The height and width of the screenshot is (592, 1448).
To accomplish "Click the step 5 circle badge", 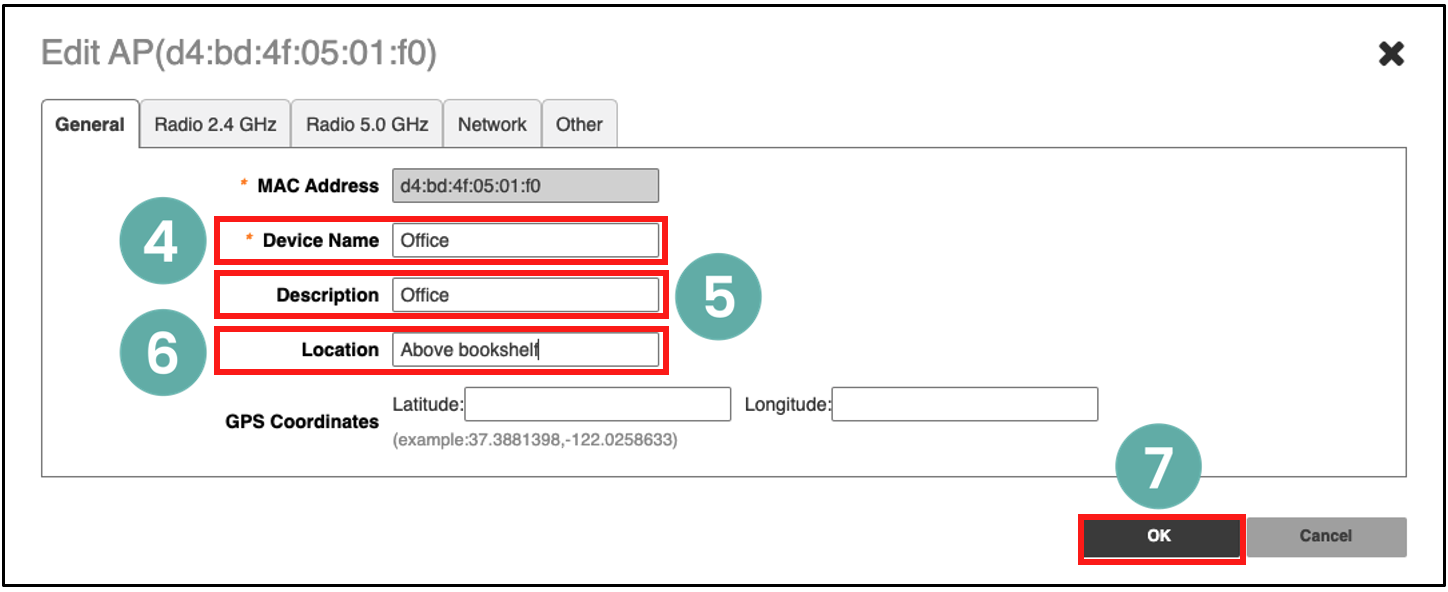I will [x=718, y=299].
